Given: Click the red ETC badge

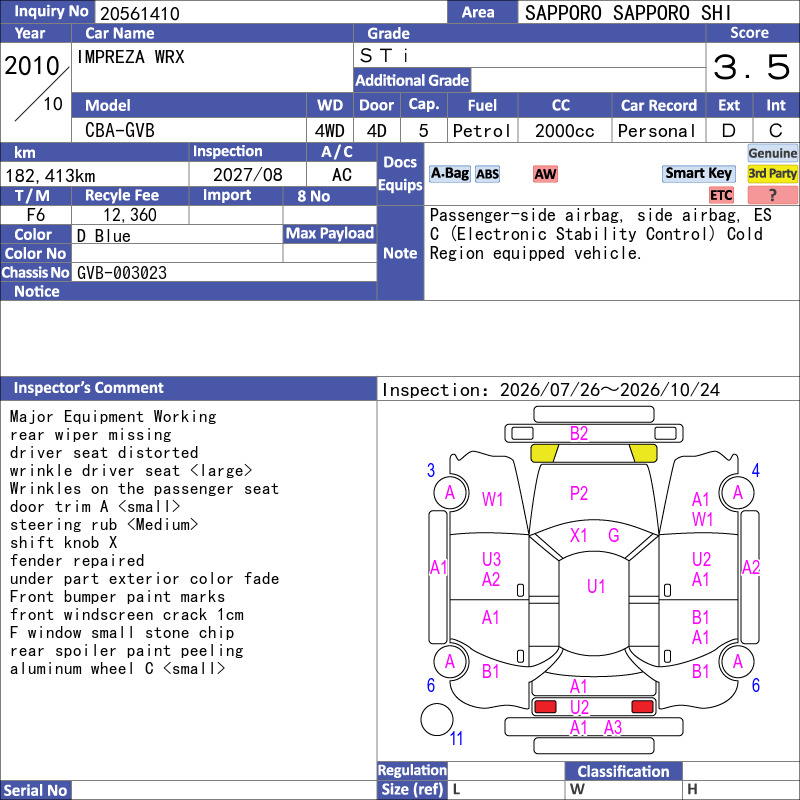Looking at the screenshot, I should [721, 195].
